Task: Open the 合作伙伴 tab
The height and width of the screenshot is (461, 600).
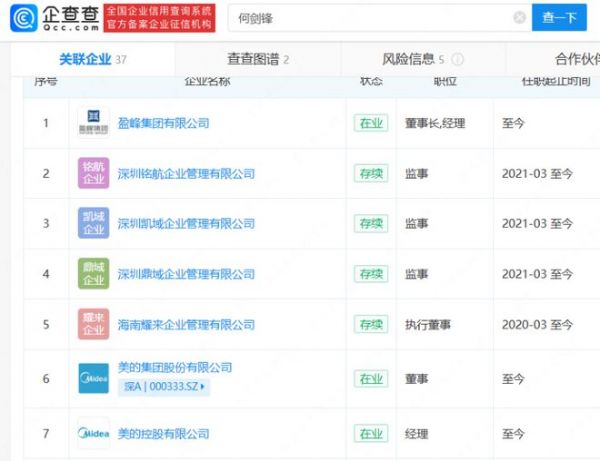Action: coord(562,60)
